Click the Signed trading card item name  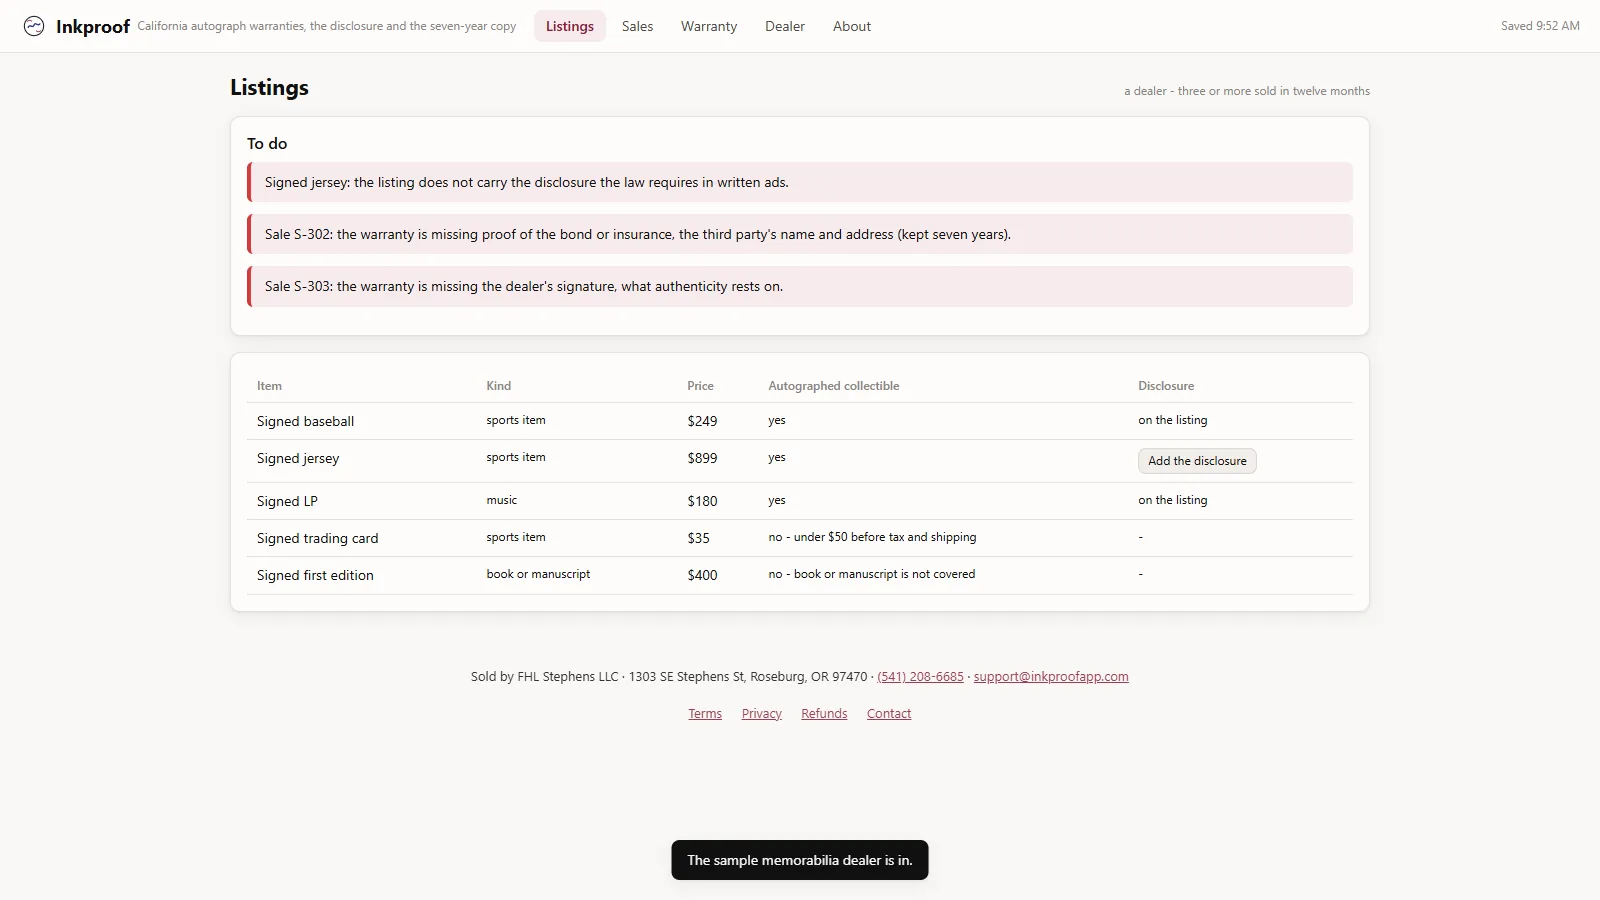(317, 538)
